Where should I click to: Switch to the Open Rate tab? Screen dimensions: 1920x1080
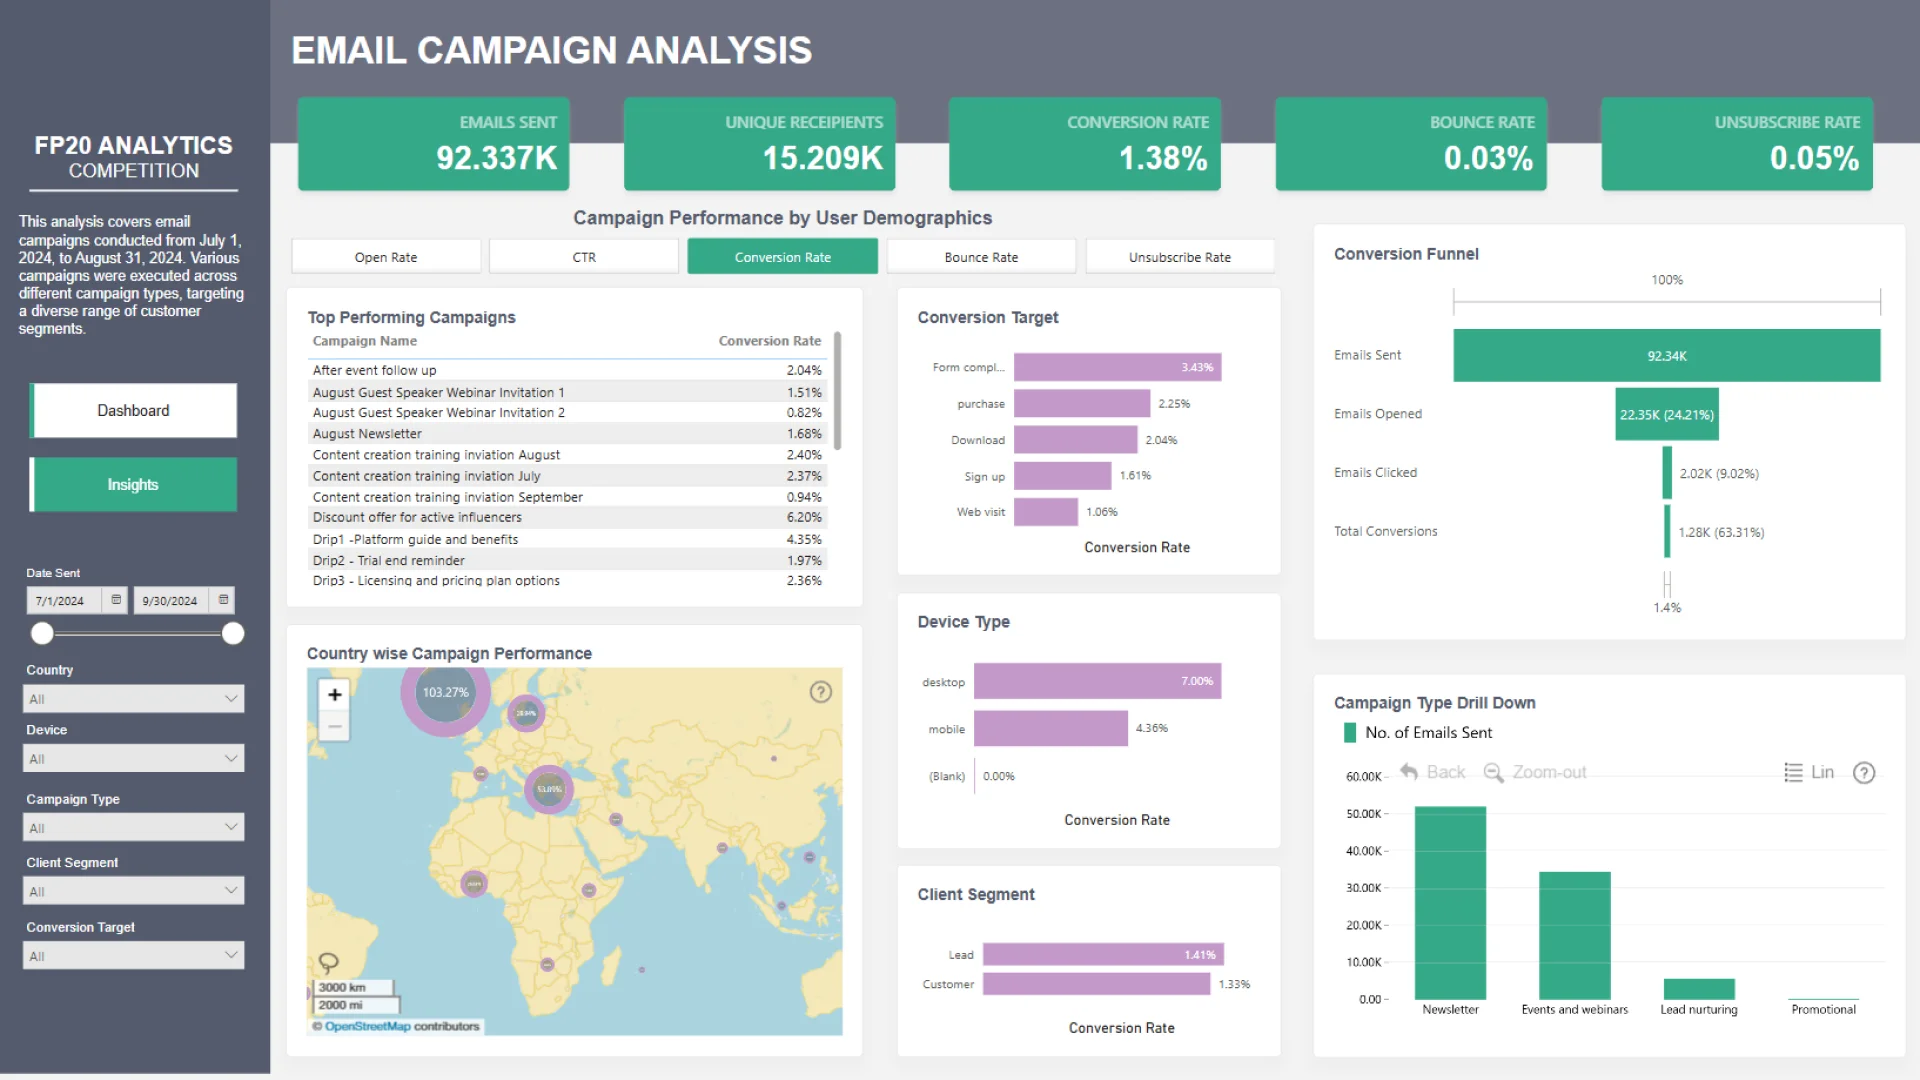[386, 257]
